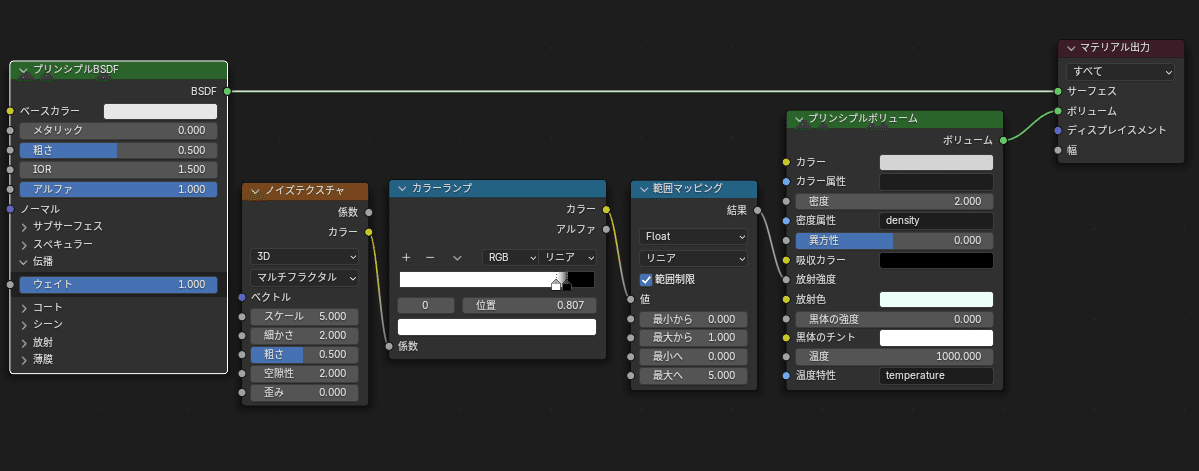
Task: Open the リニア dropdown in 範囲マッピング
Action: coord(693,258)
